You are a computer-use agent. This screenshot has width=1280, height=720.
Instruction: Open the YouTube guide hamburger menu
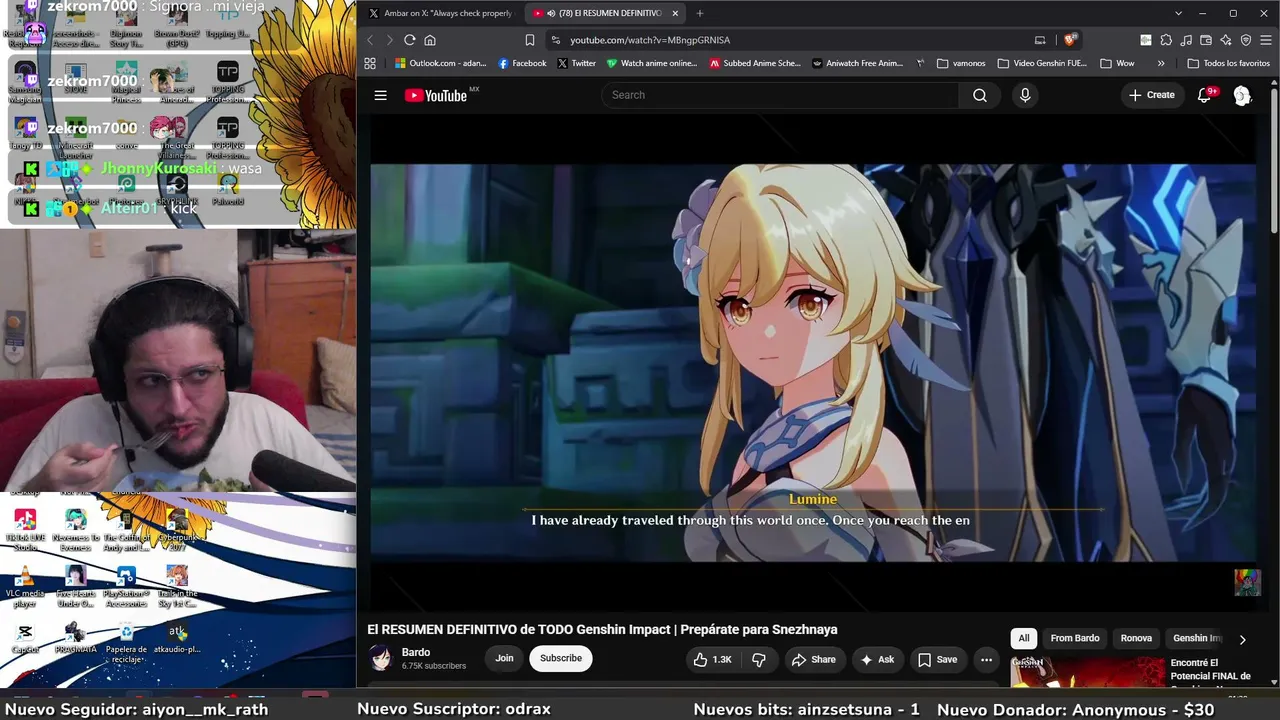click(380, 95)
